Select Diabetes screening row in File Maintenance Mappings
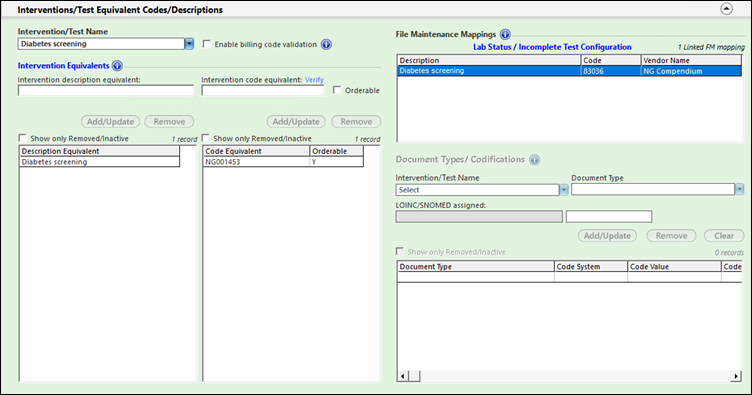Image resolution: width=752 pixels, height=395 pixels. (x=569, y=71)
